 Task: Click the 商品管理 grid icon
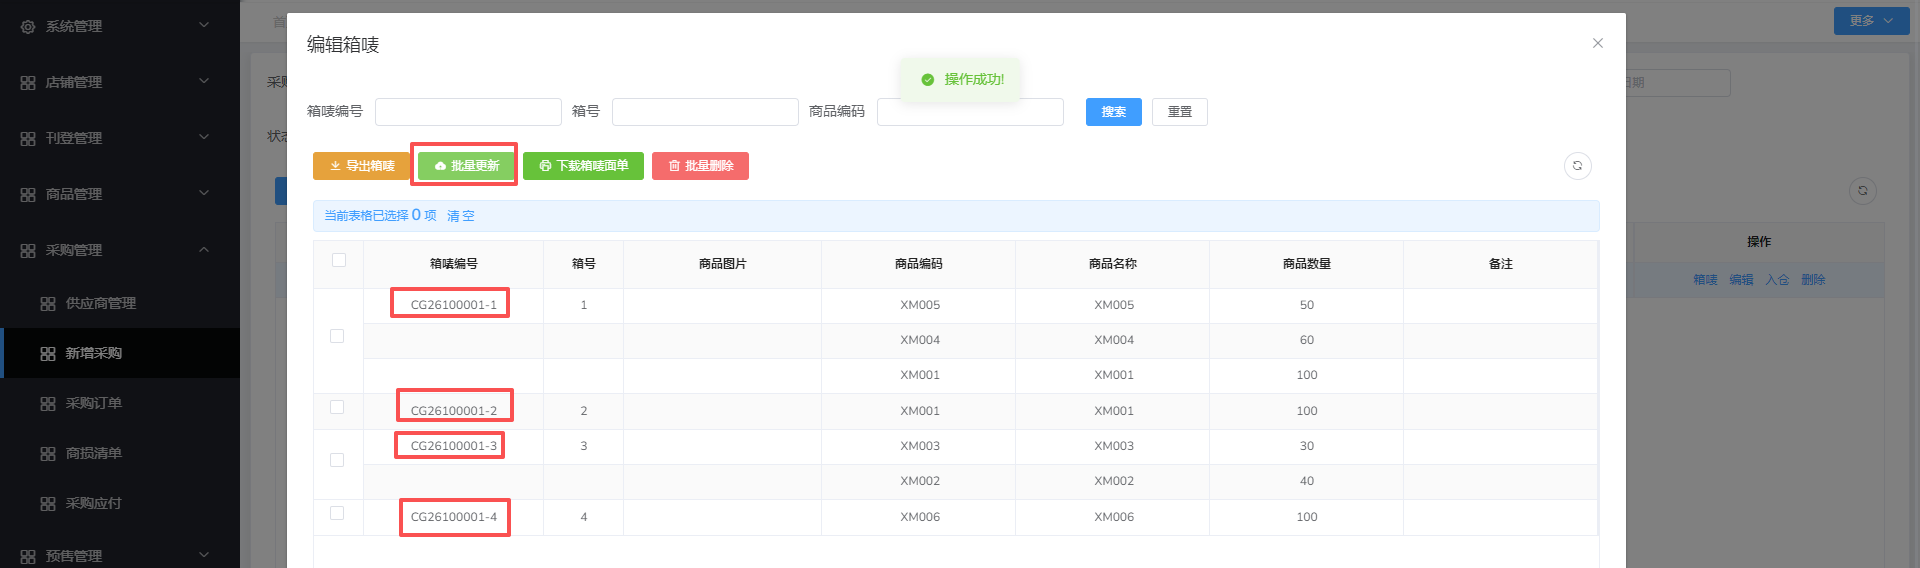tap(28, 195)
